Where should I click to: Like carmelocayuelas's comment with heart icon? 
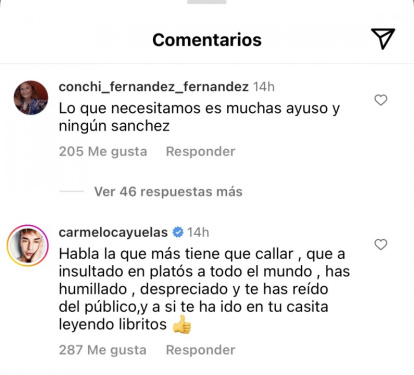(381, 244)
